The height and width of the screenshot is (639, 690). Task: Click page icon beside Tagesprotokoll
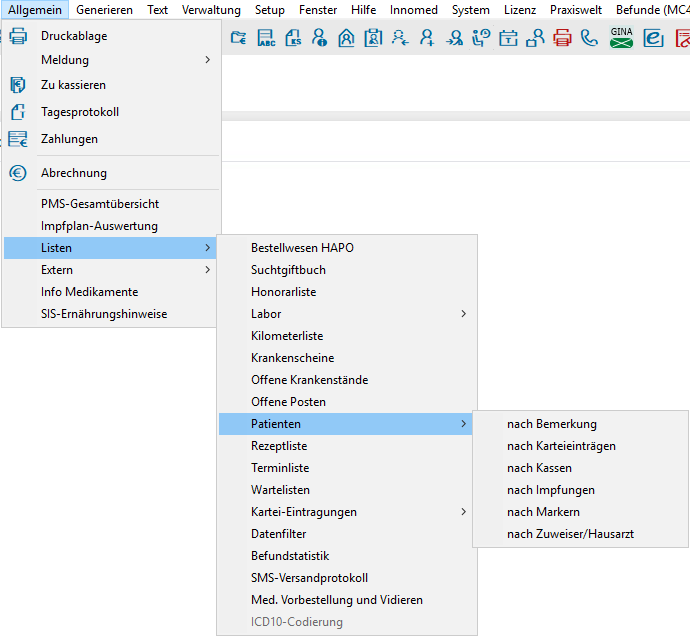click(18, 112)
